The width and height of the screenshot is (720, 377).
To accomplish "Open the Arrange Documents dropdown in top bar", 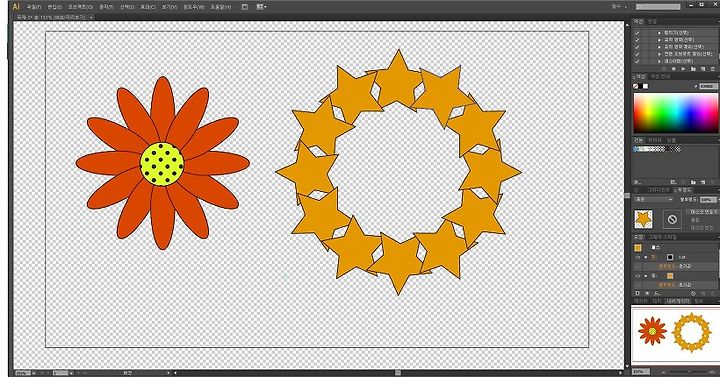I will (261, 7).
